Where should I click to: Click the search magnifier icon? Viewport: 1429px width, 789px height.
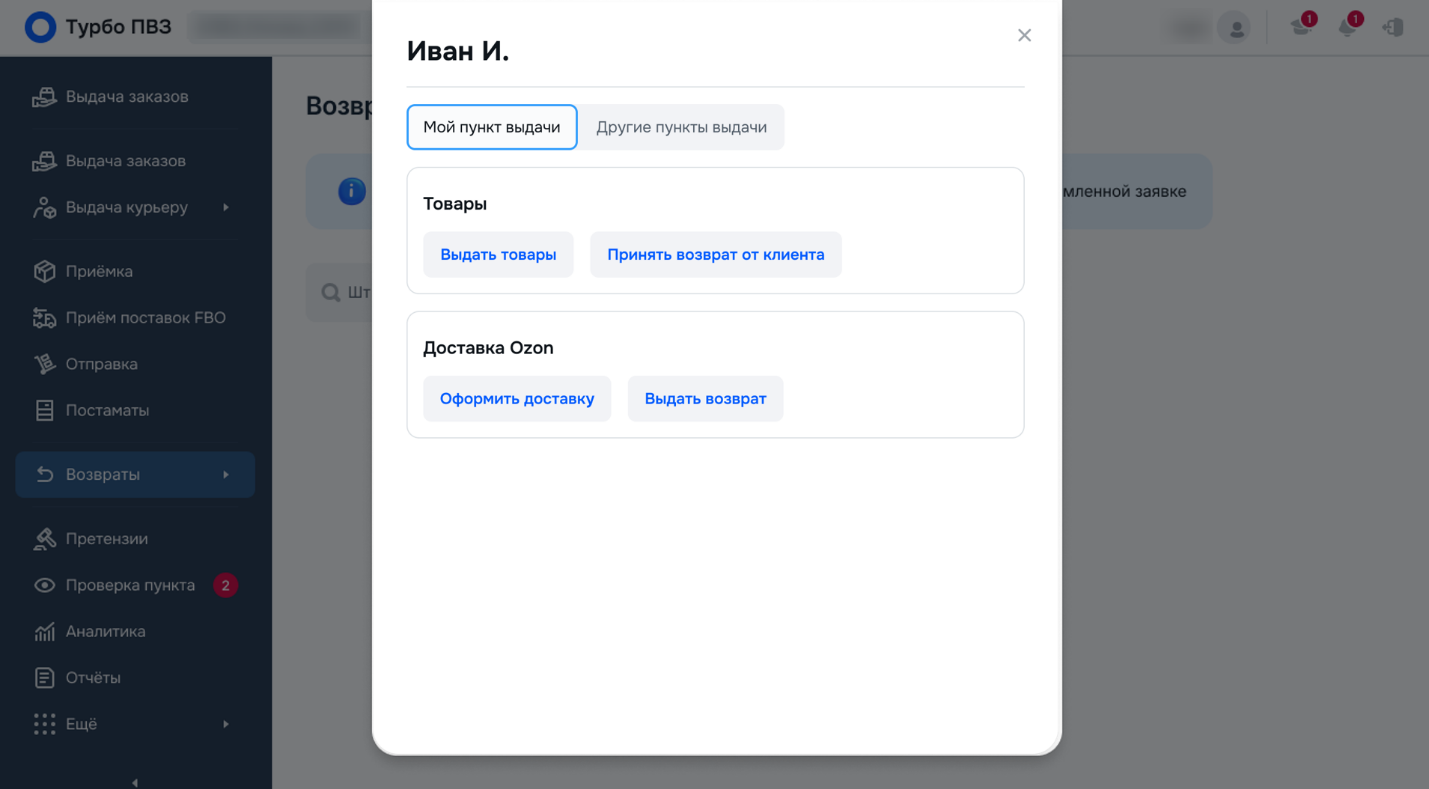[x=331, y=293]
